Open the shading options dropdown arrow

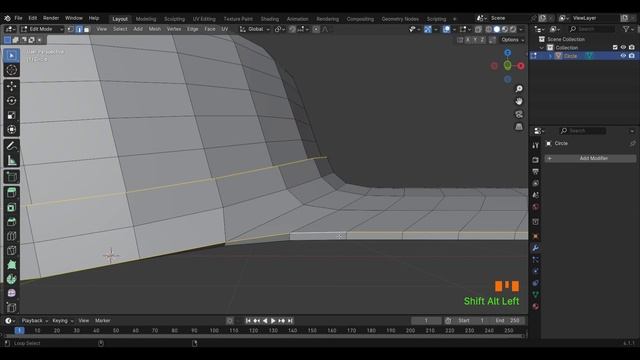[x=521, y=29]
